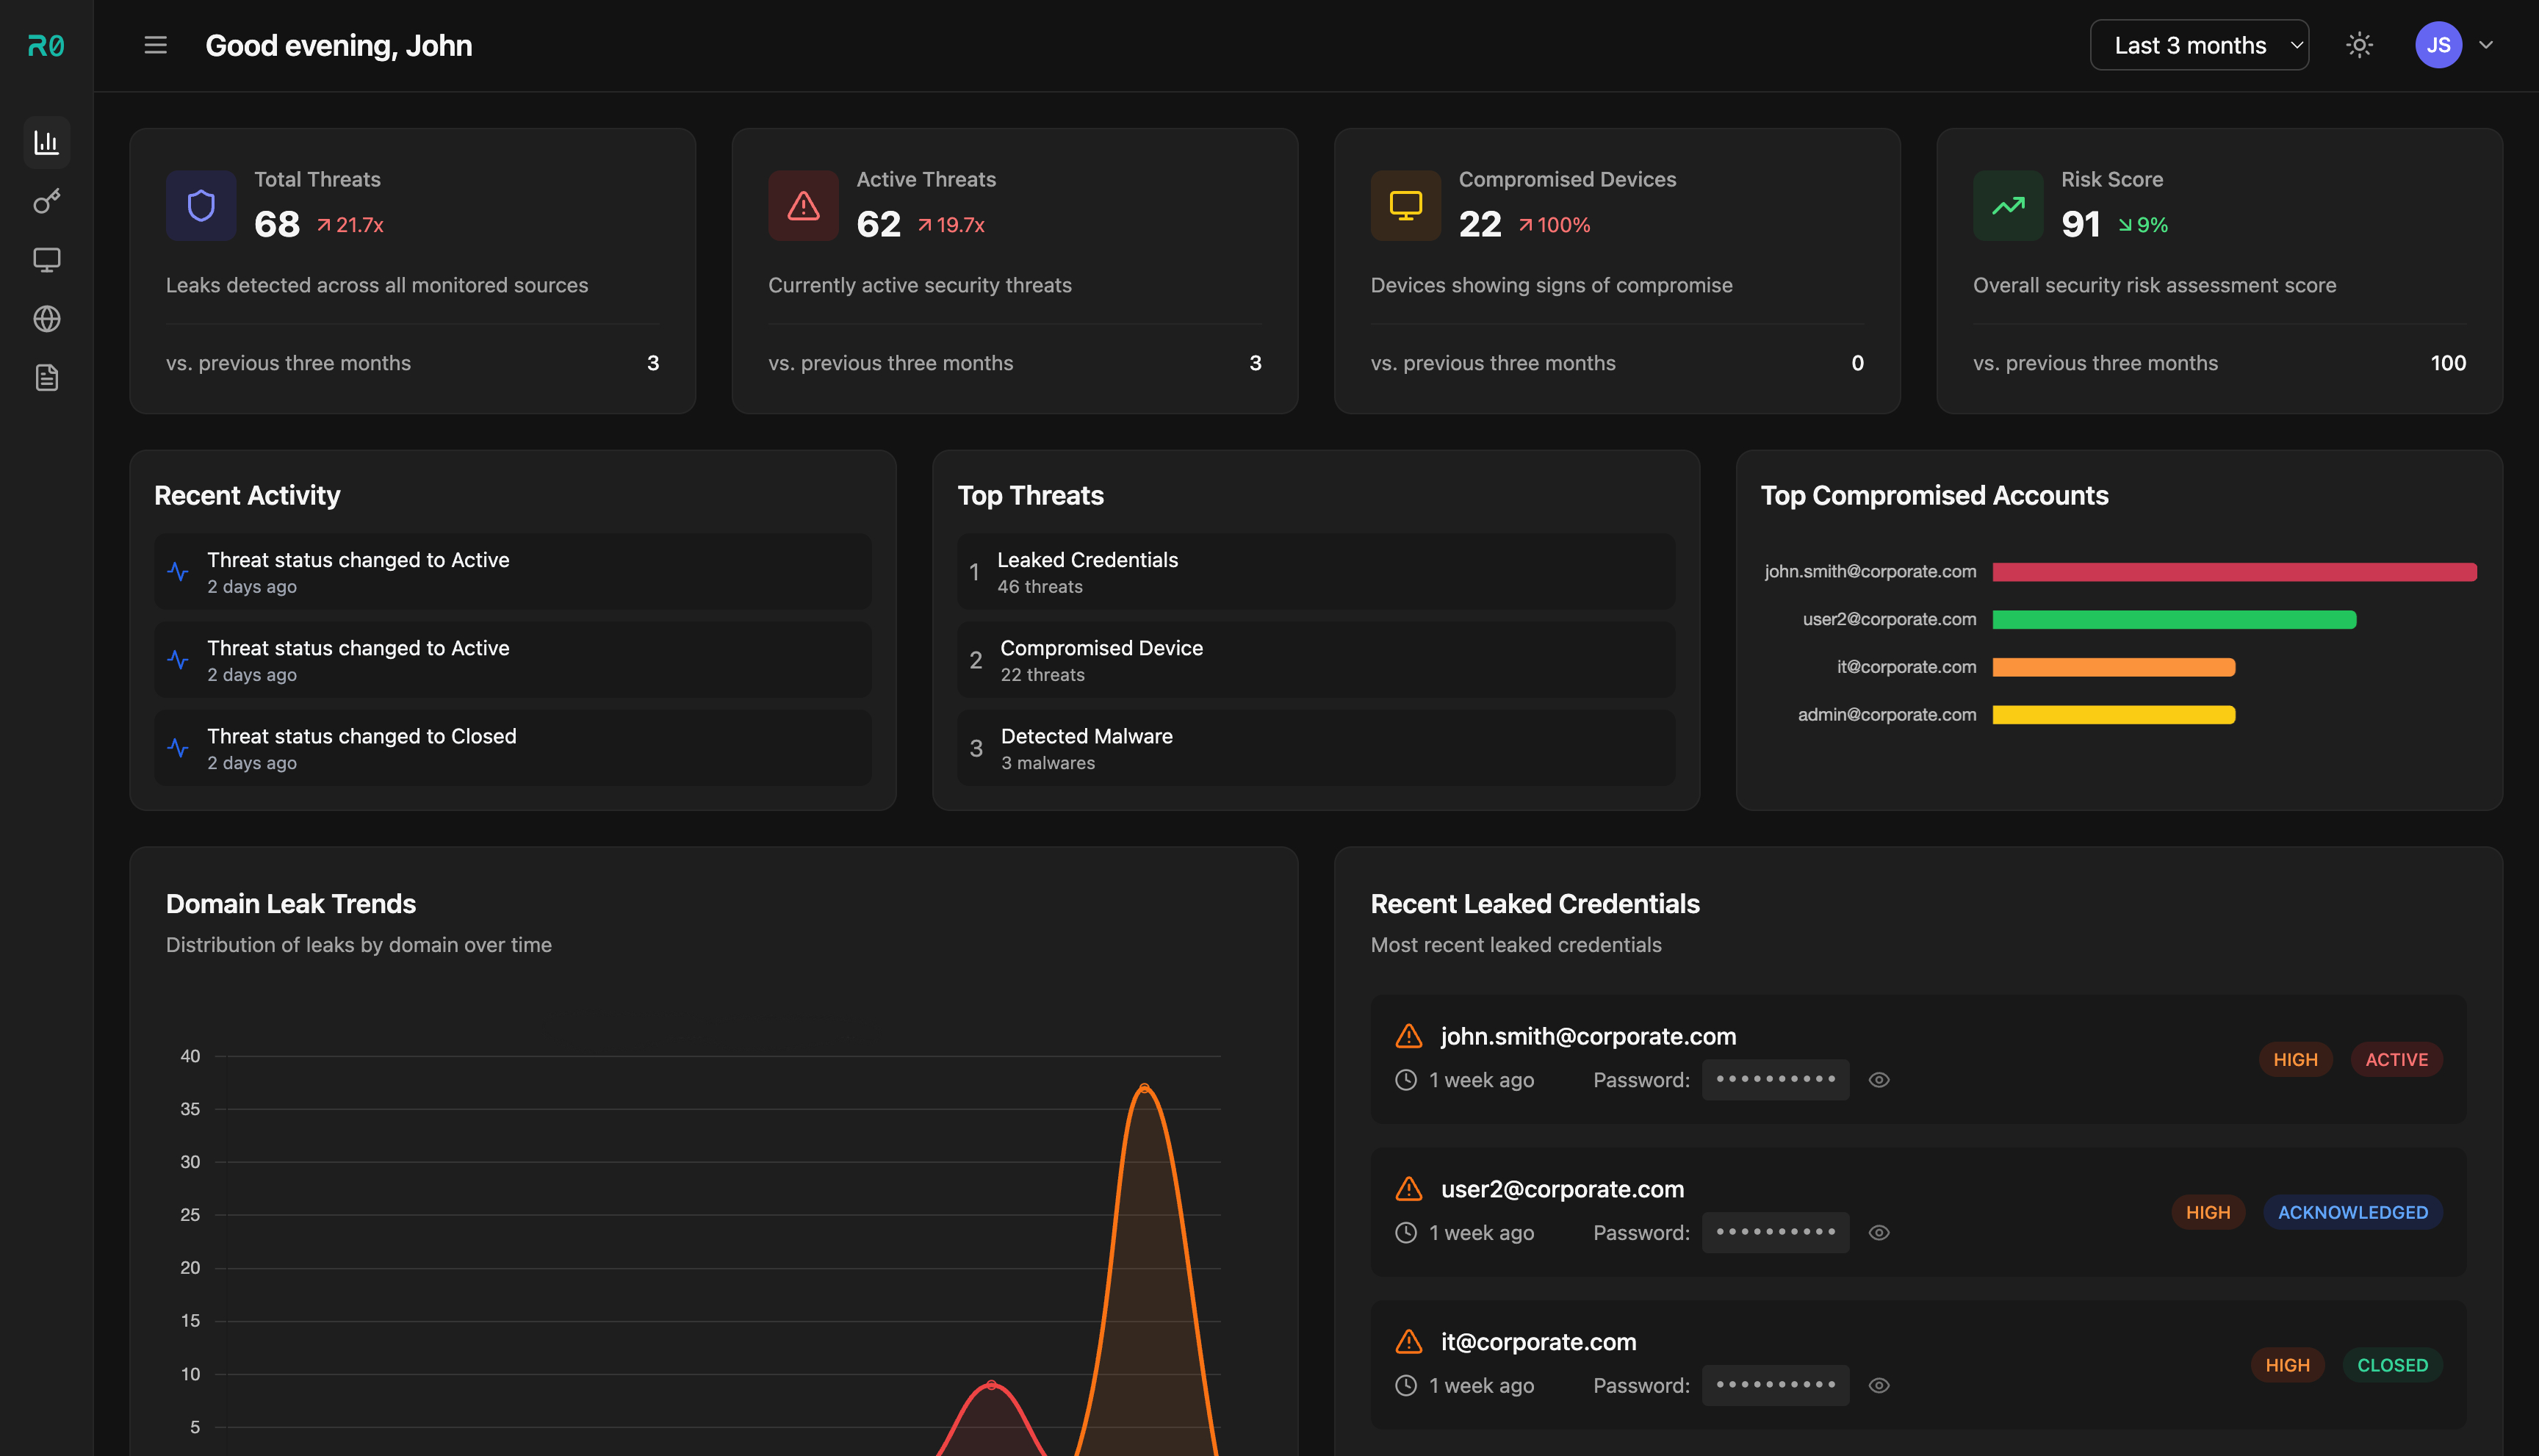The height and width of the screenshot is (1456, 2539).
Task: Reveal password for john.smith@corporate.com
Action: tap(1879, 1080)
